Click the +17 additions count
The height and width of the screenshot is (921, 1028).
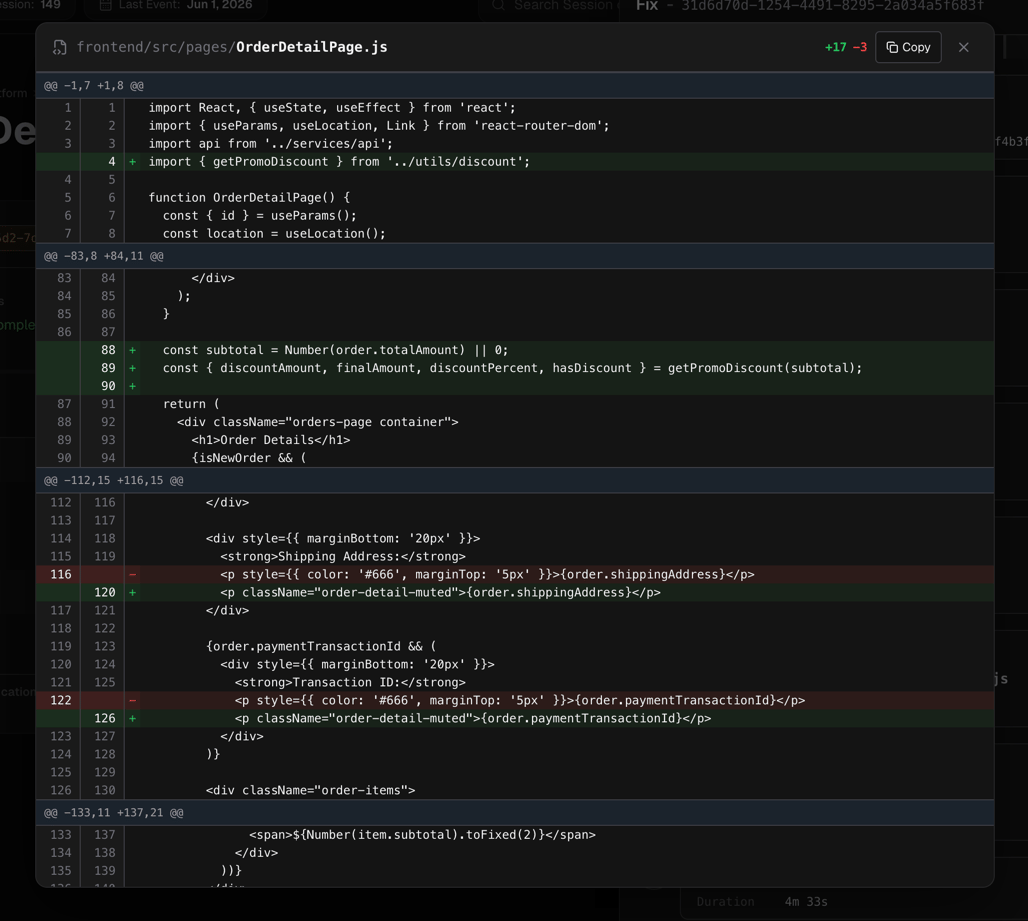[835, 47]
